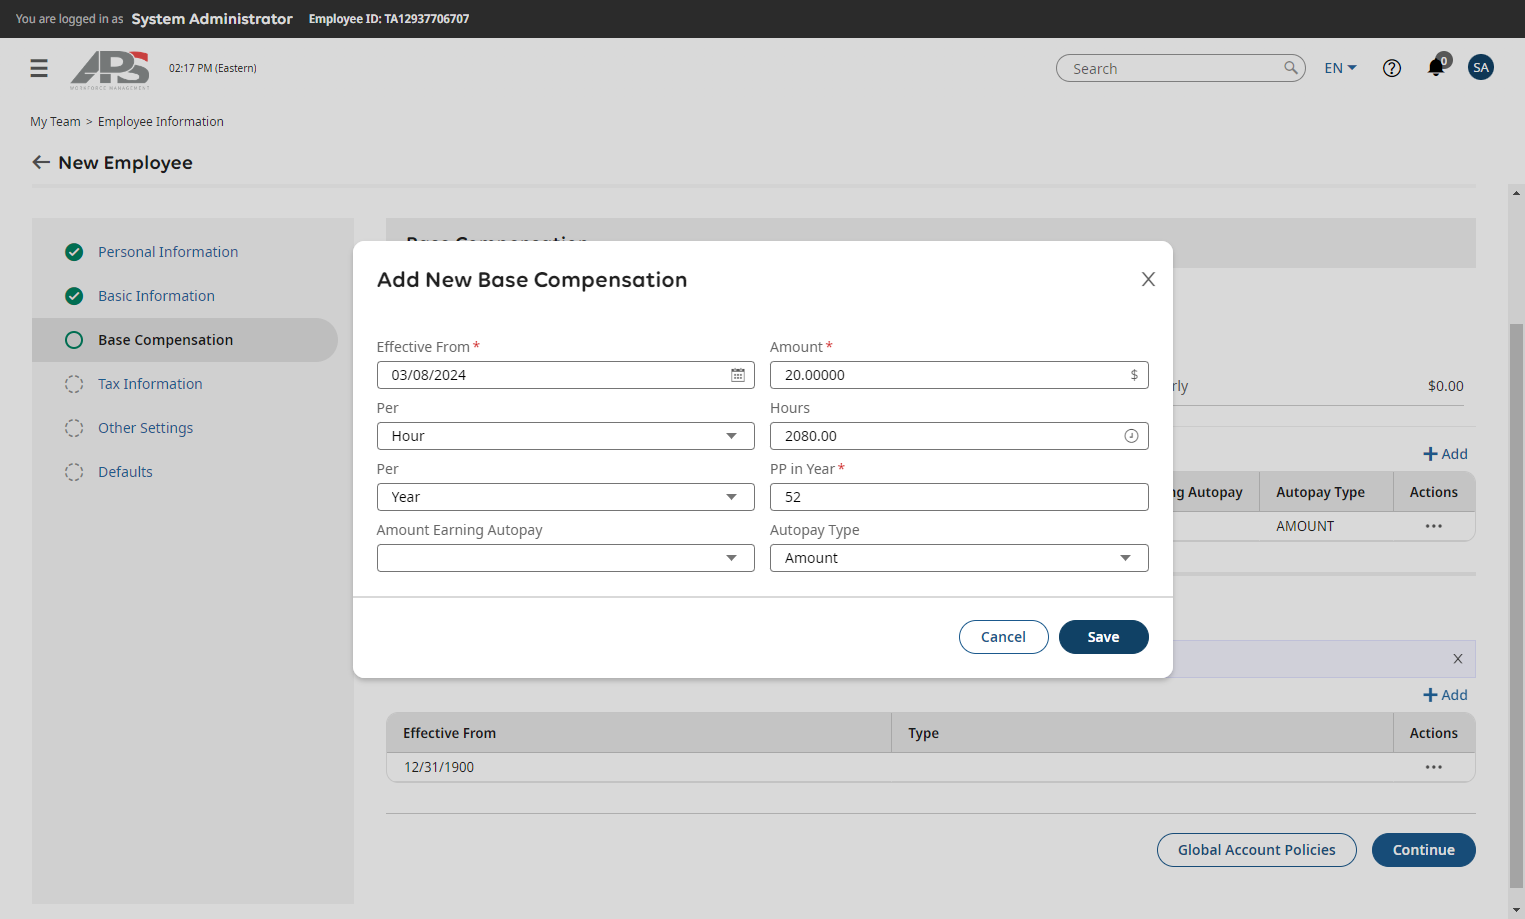Click the My Team breadcrumb
The height and width of the screenshot is (919, 1525).
[x=55, y=122]
